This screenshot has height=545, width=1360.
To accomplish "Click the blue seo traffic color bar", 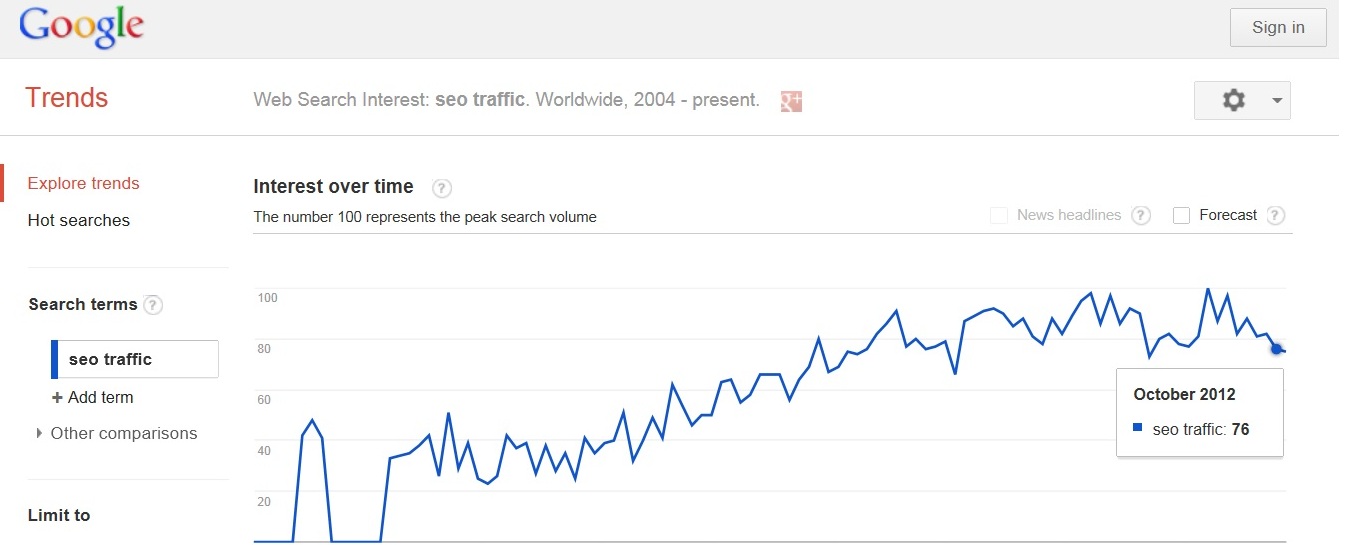I will pyautogui.click(x=55, y=359).
